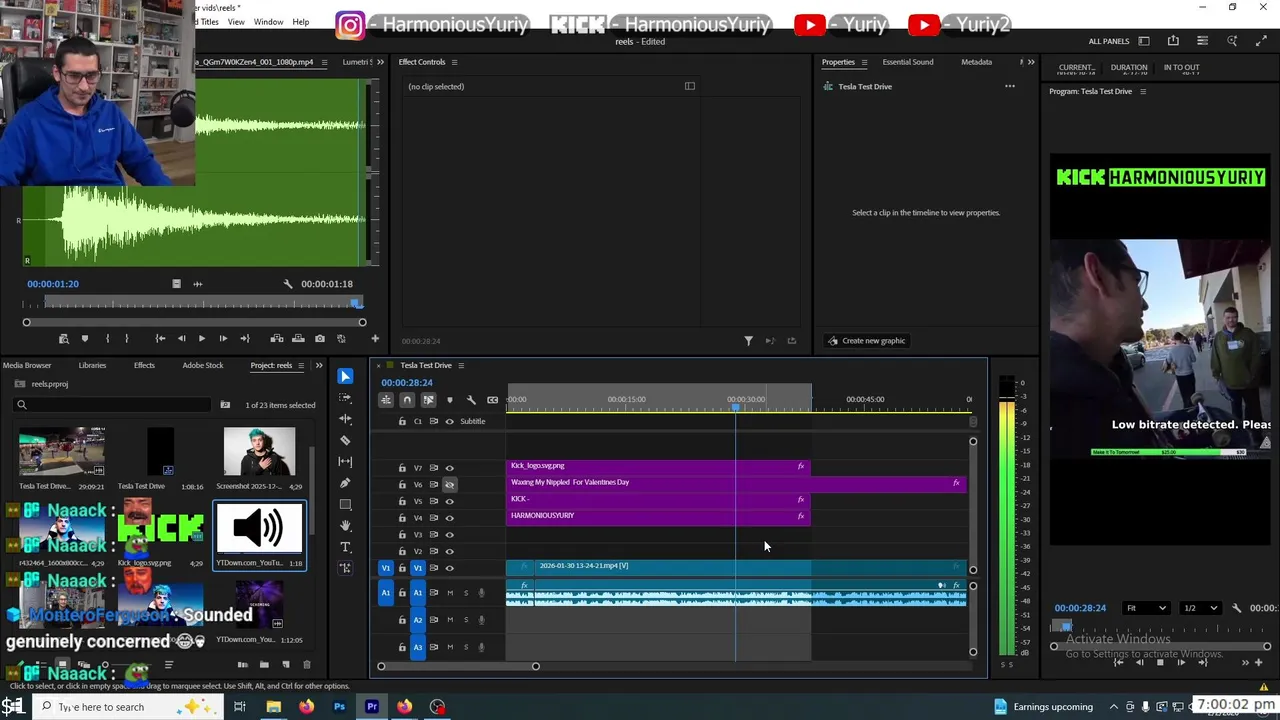The image size is (1280, 720).
Task: Select the Razor tool
Action: (345, 440)
